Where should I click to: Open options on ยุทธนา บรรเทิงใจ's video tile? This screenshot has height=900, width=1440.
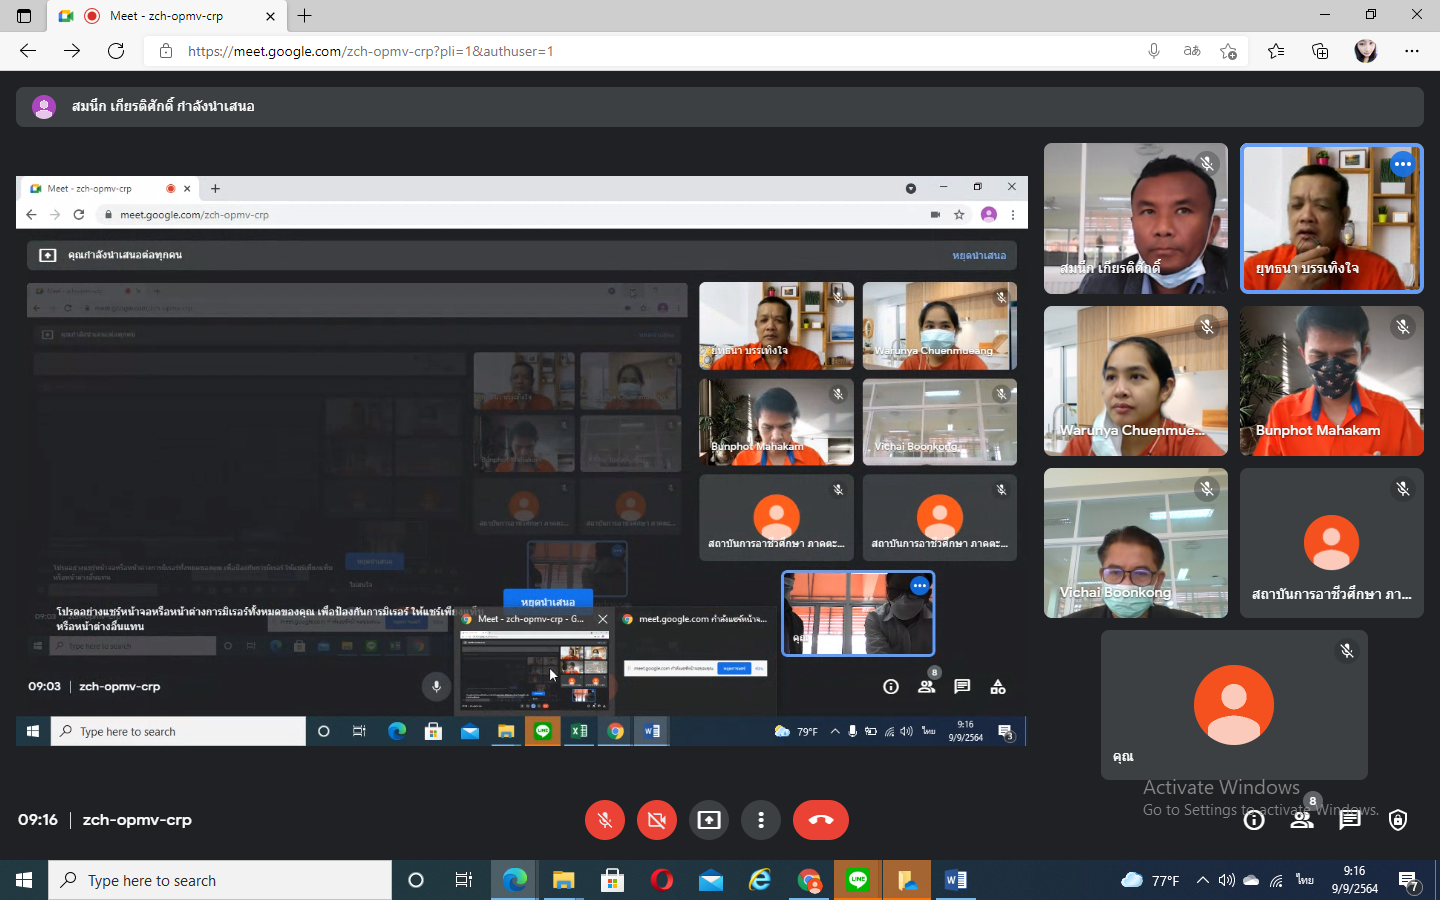(1402, 164)
